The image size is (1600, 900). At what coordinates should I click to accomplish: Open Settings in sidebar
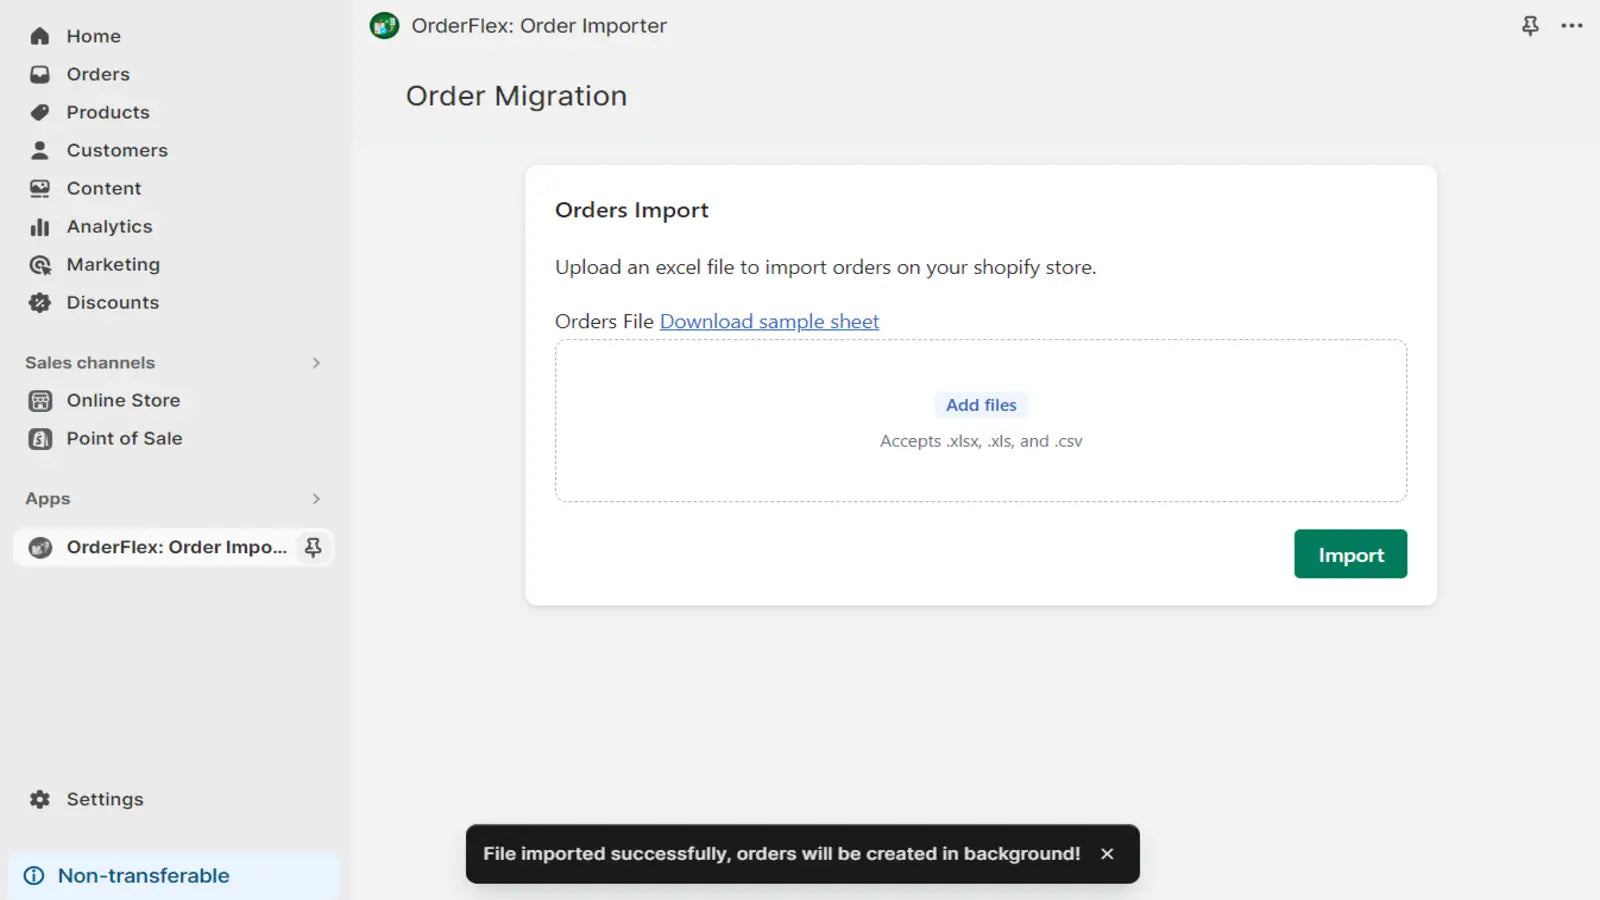[105, 799]
